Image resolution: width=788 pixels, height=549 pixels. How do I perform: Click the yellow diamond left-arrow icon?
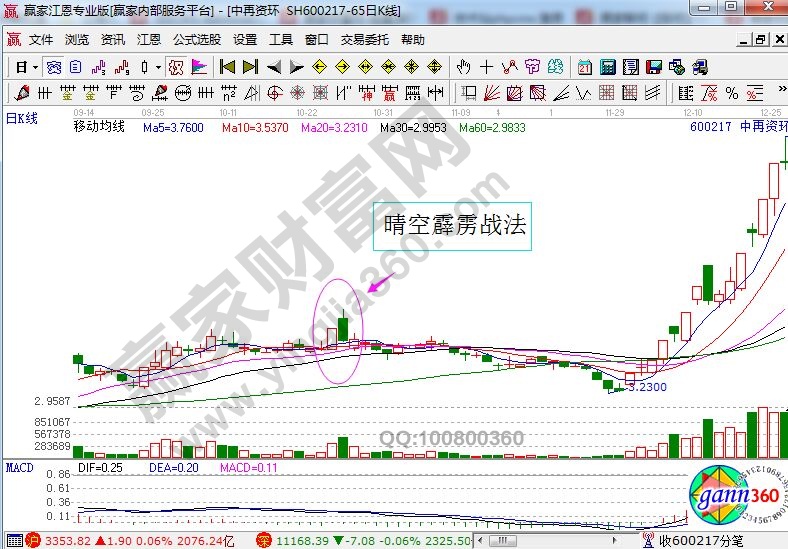coord(319,67)
